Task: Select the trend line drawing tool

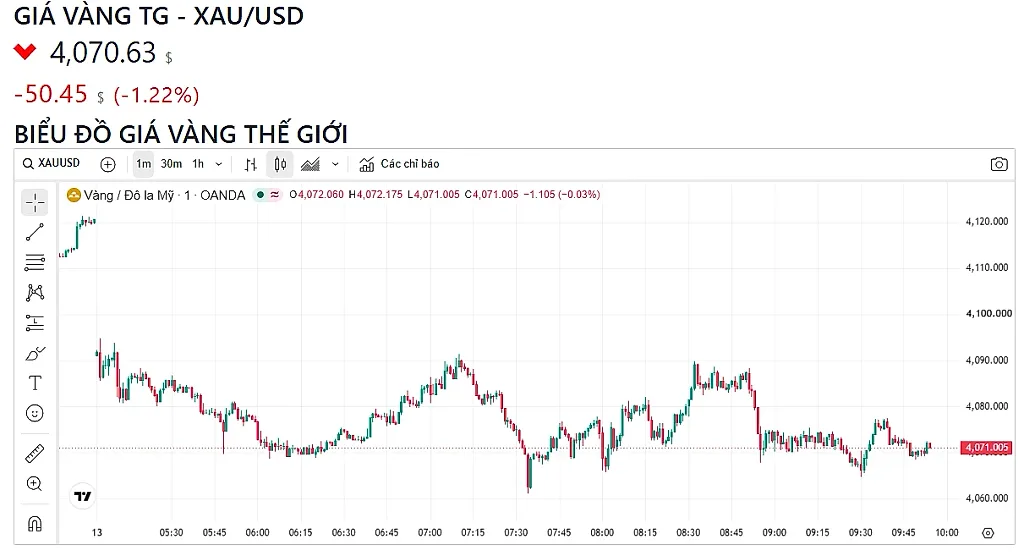Action: 35,232
